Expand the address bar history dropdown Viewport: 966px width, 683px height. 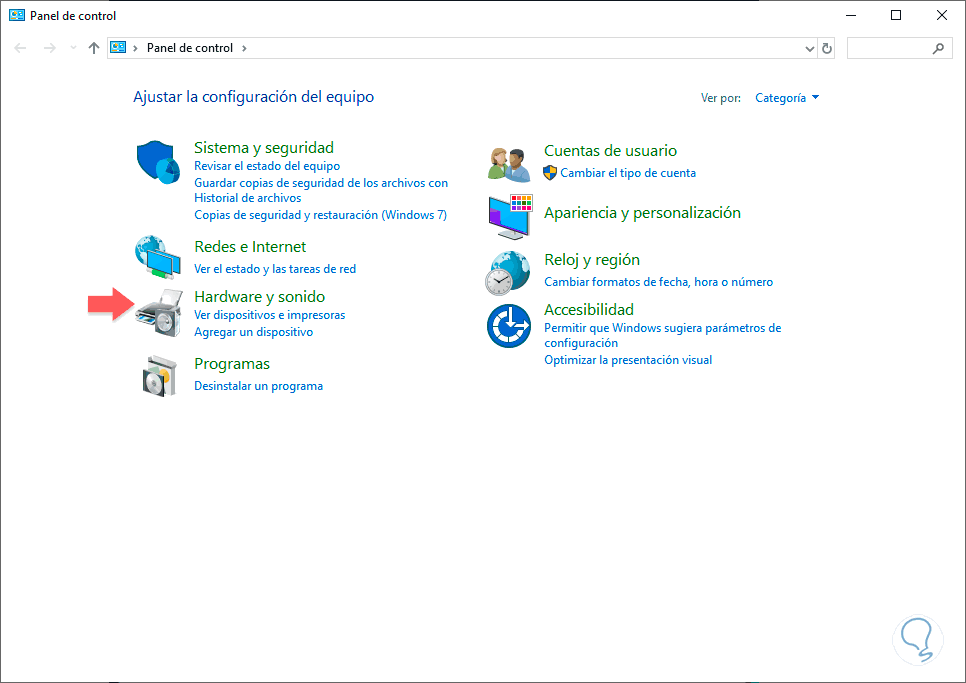[810, 48]
